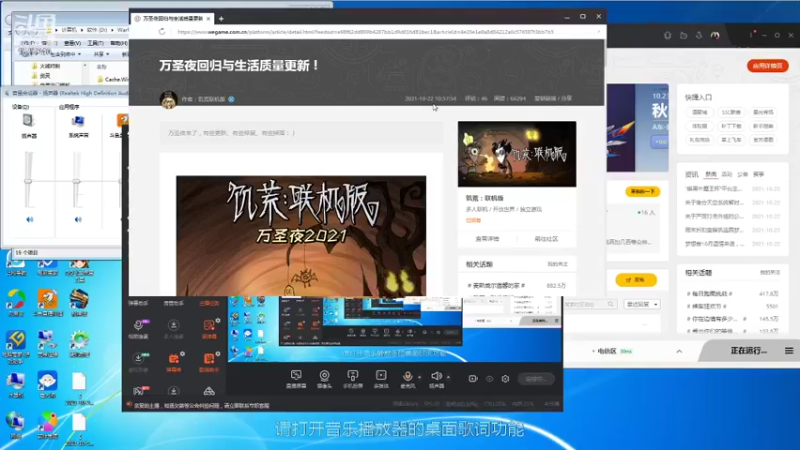
Task: Toggle the speaker in the streaming toolbar
Action: point(436,376)
